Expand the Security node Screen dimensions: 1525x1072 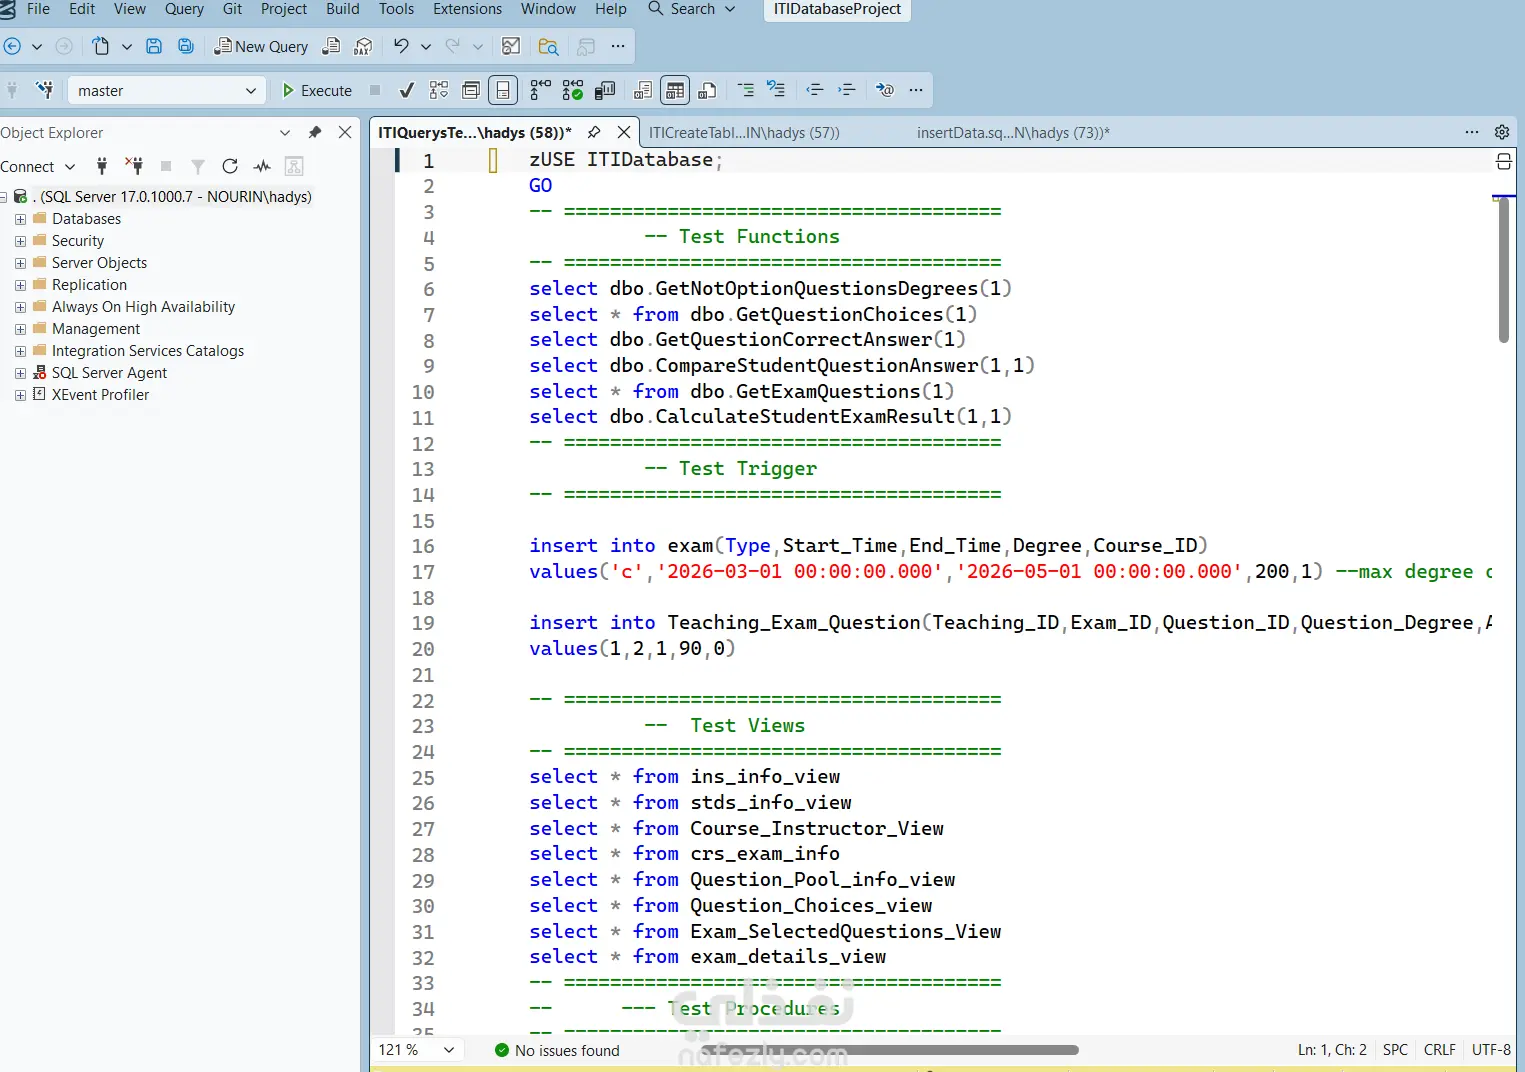(20, 241)
